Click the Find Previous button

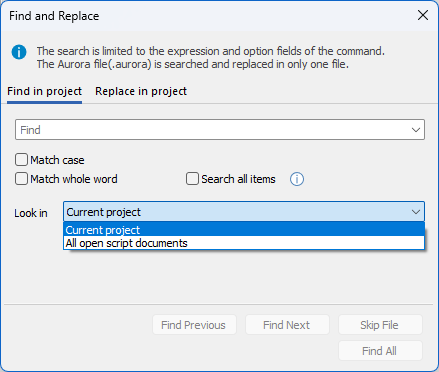click(x=194, y=325)
